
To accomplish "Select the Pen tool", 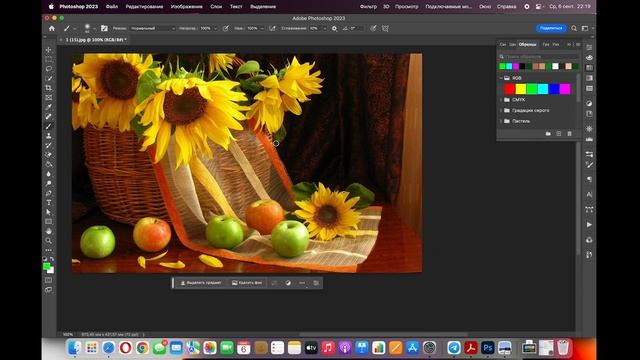I will click(x=49, y=193).
